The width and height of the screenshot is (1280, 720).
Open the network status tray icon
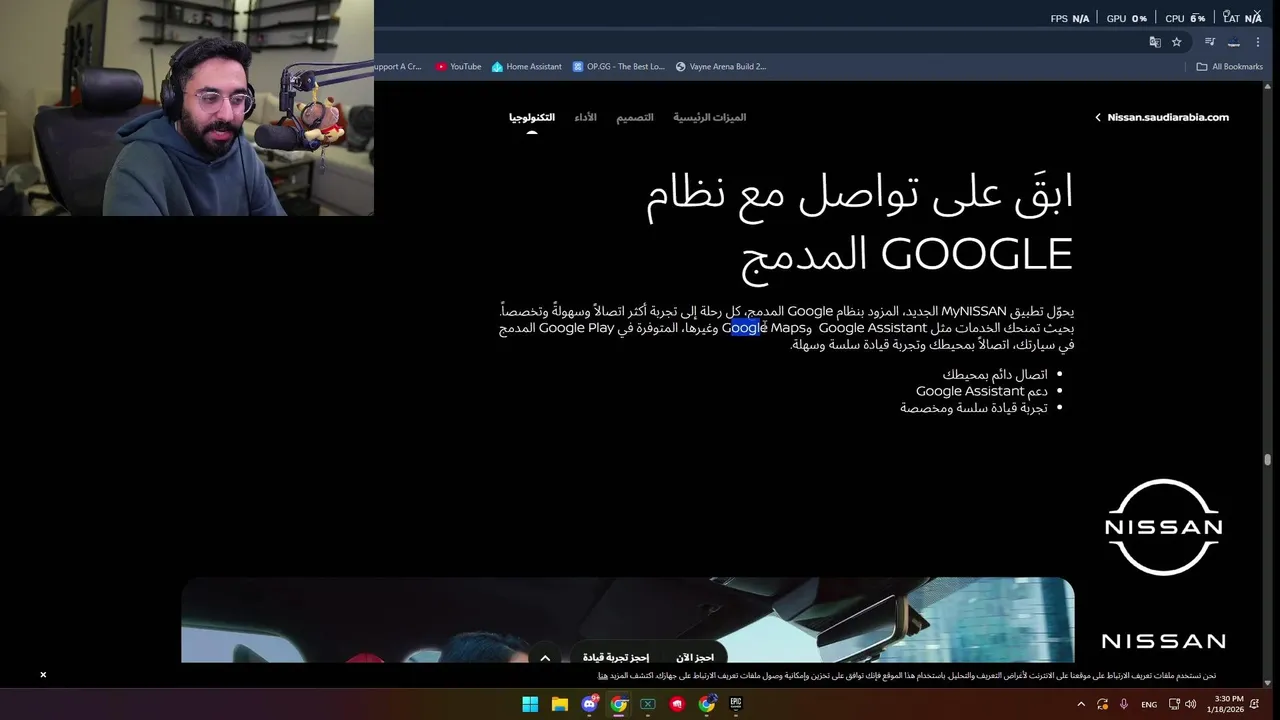click(x=1174, y=704)
